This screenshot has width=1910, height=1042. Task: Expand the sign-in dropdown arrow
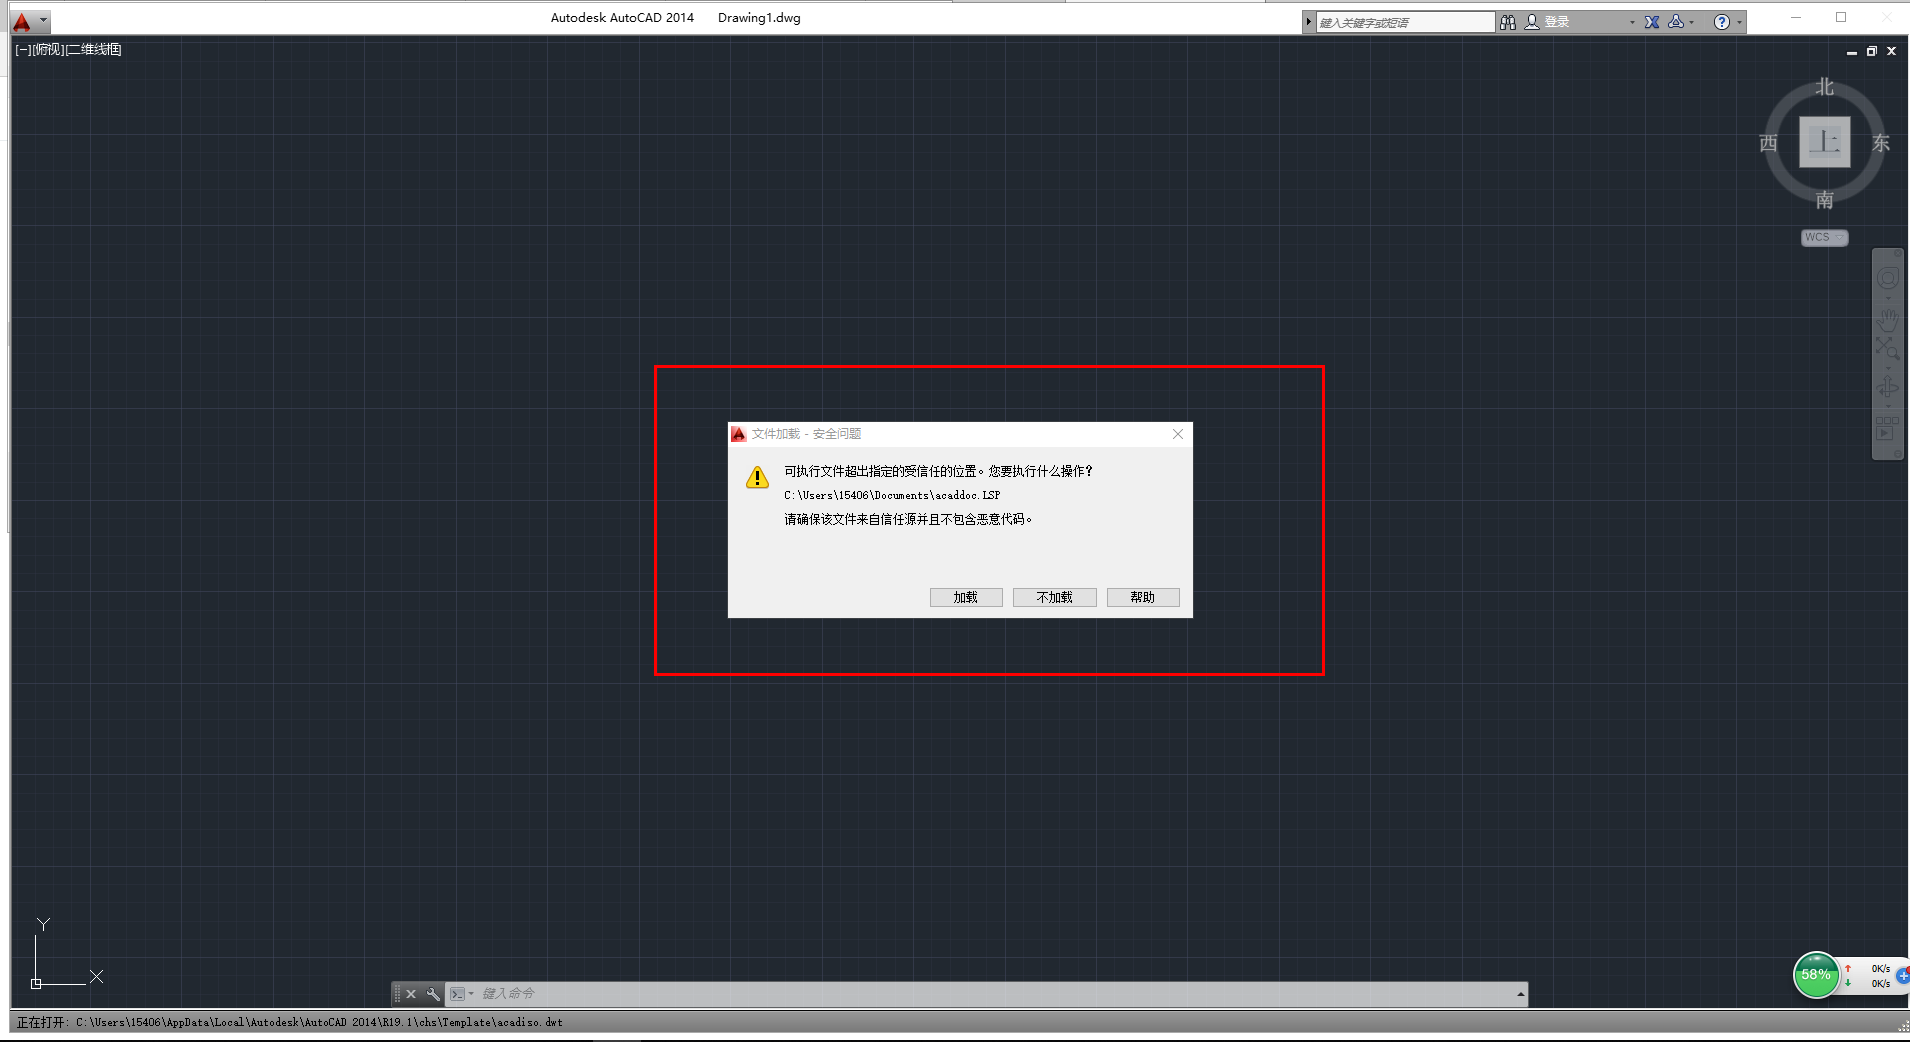click(x=1632, y=22)
